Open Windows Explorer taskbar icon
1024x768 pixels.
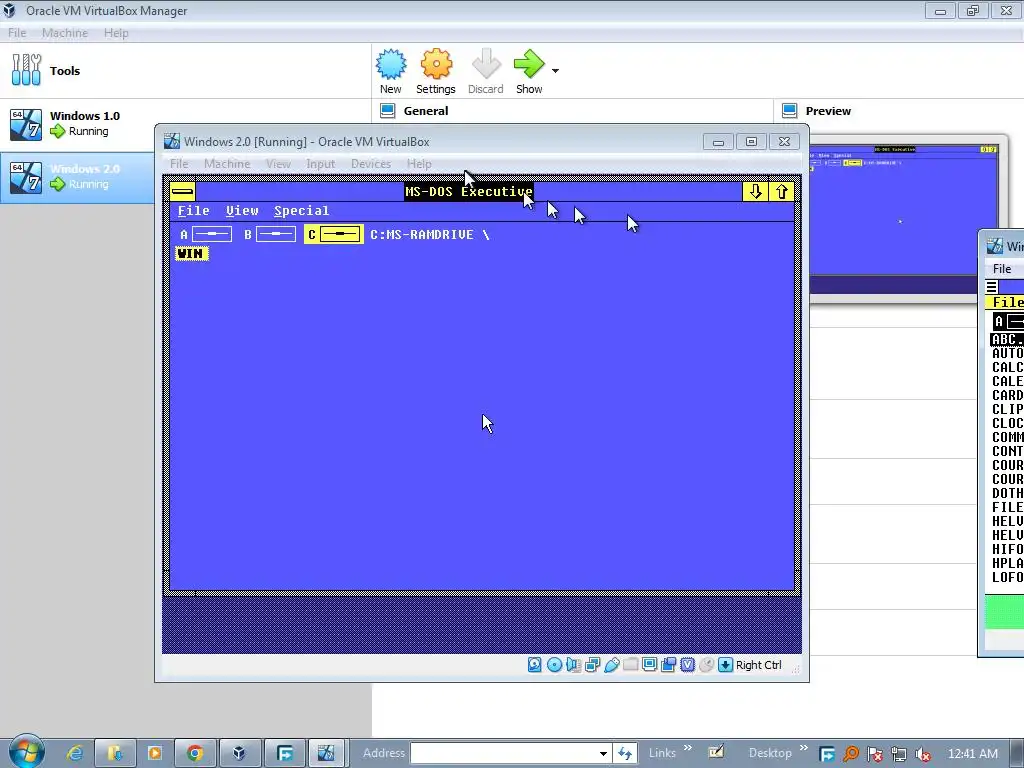[x=115, y=753]
